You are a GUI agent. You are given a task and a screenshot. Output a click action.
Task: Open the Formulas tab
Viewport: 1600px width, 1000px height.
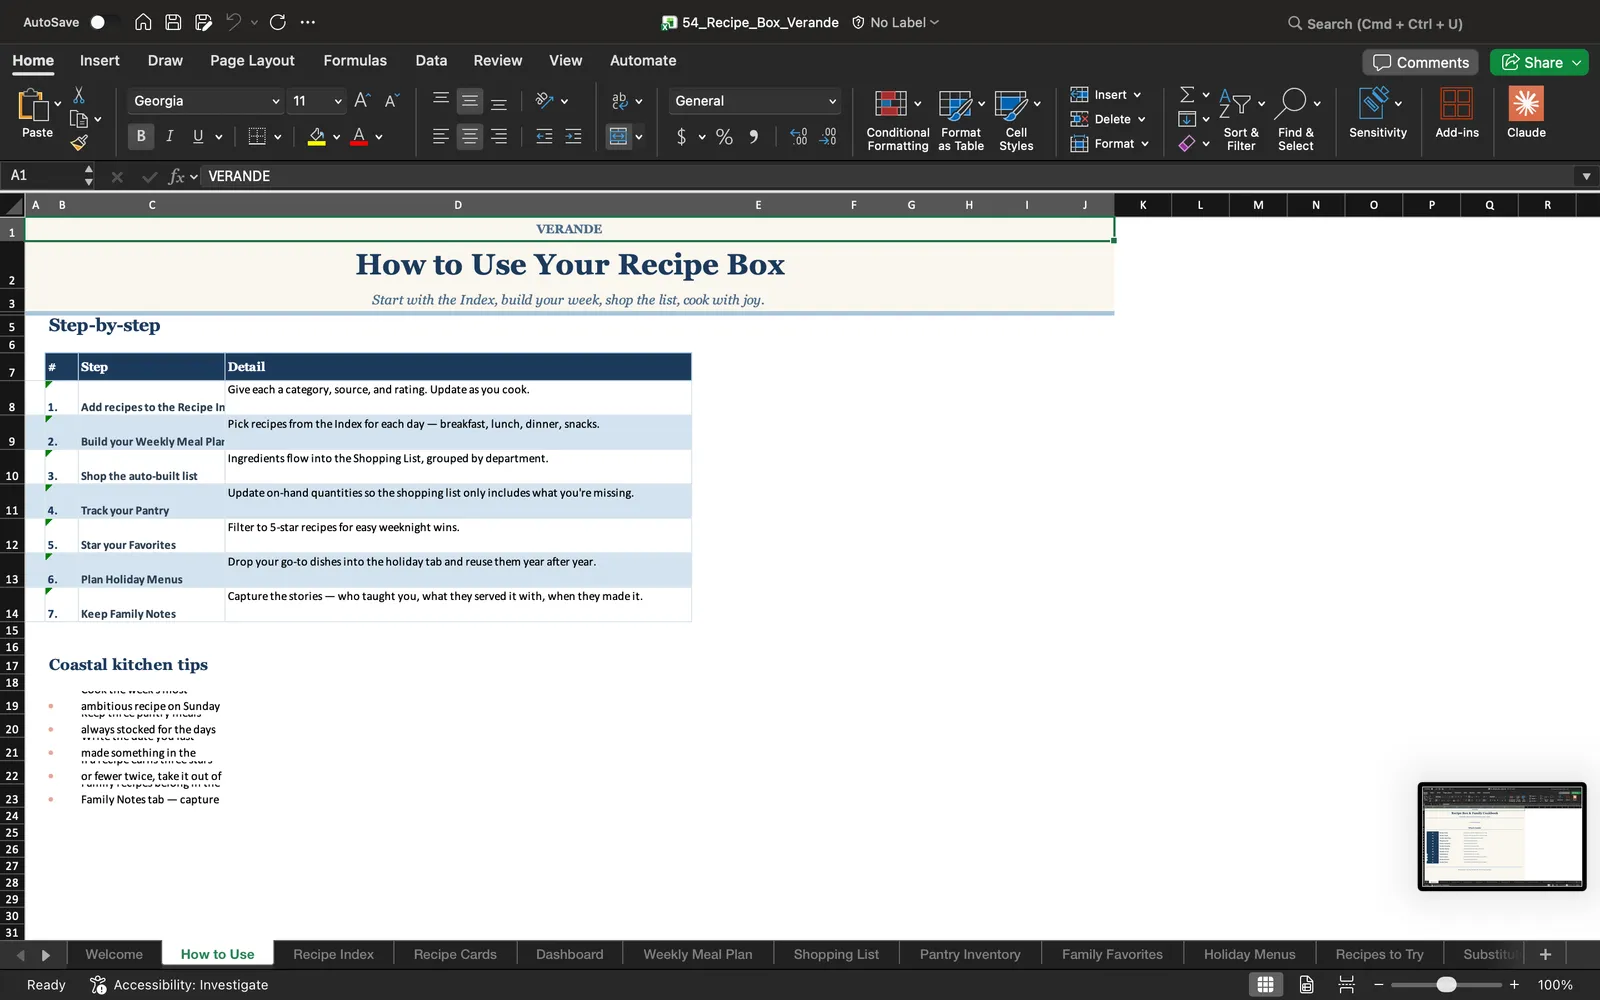(355, 60)
